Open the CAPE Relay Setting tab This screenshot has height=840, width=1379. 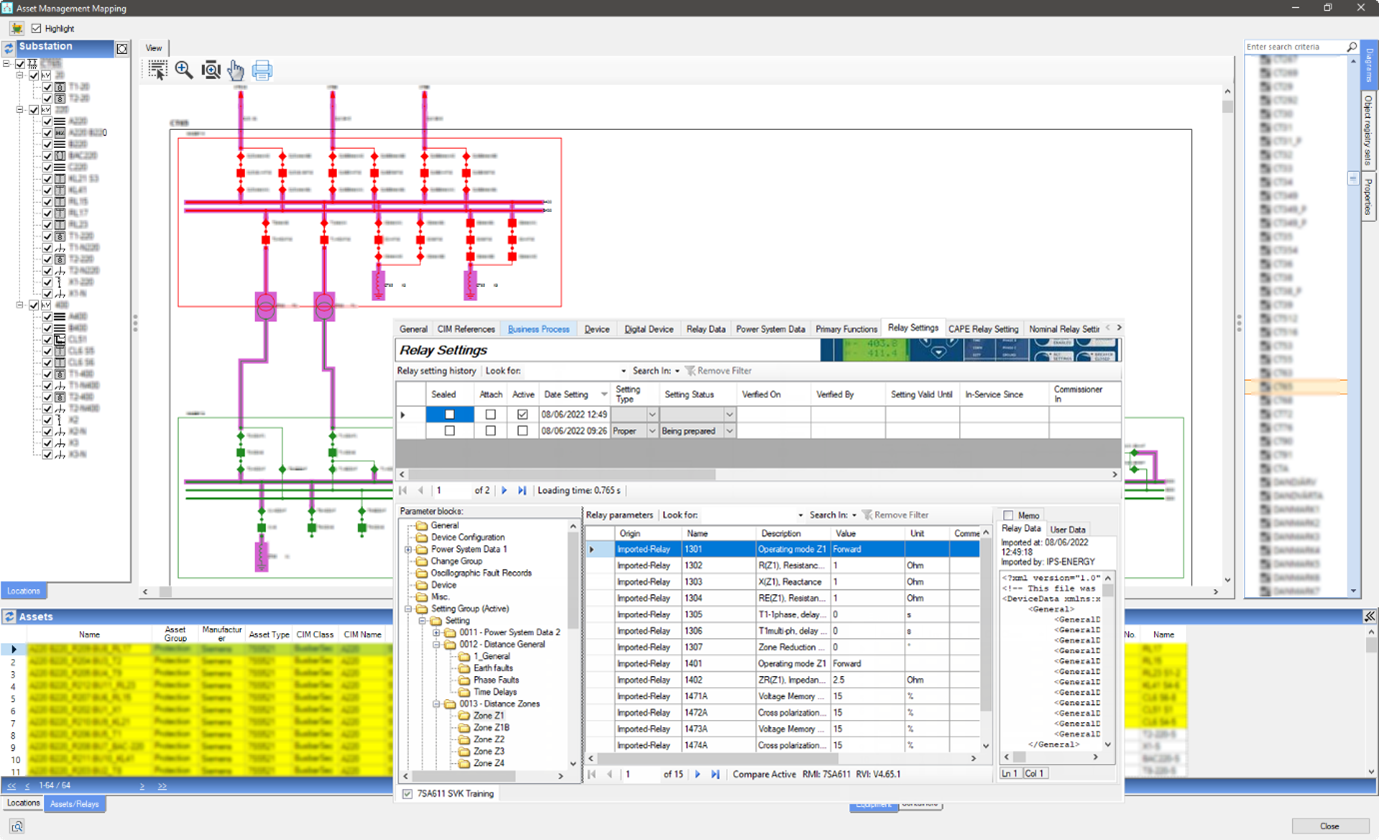tap(983, 329)
